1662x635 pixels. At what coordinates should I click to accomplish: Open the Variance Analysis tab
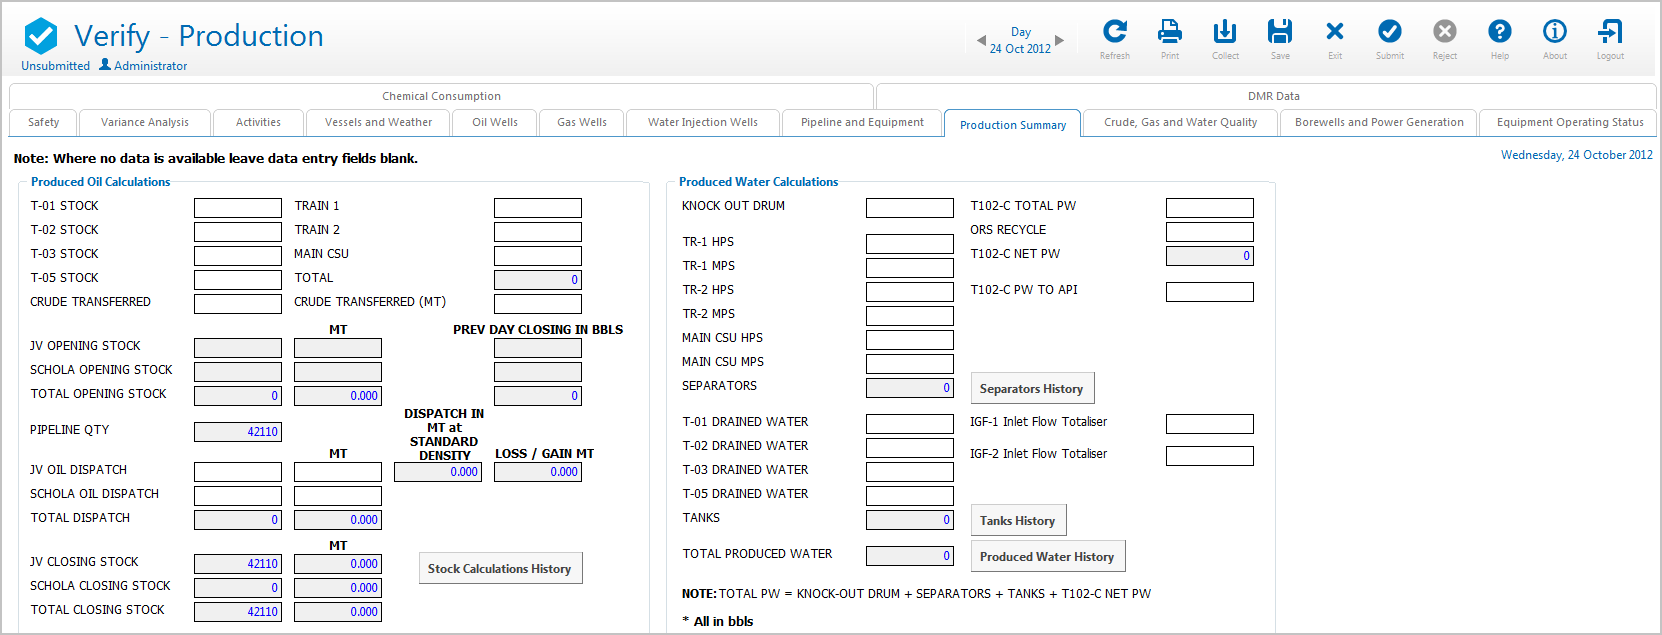pos(145,123)
